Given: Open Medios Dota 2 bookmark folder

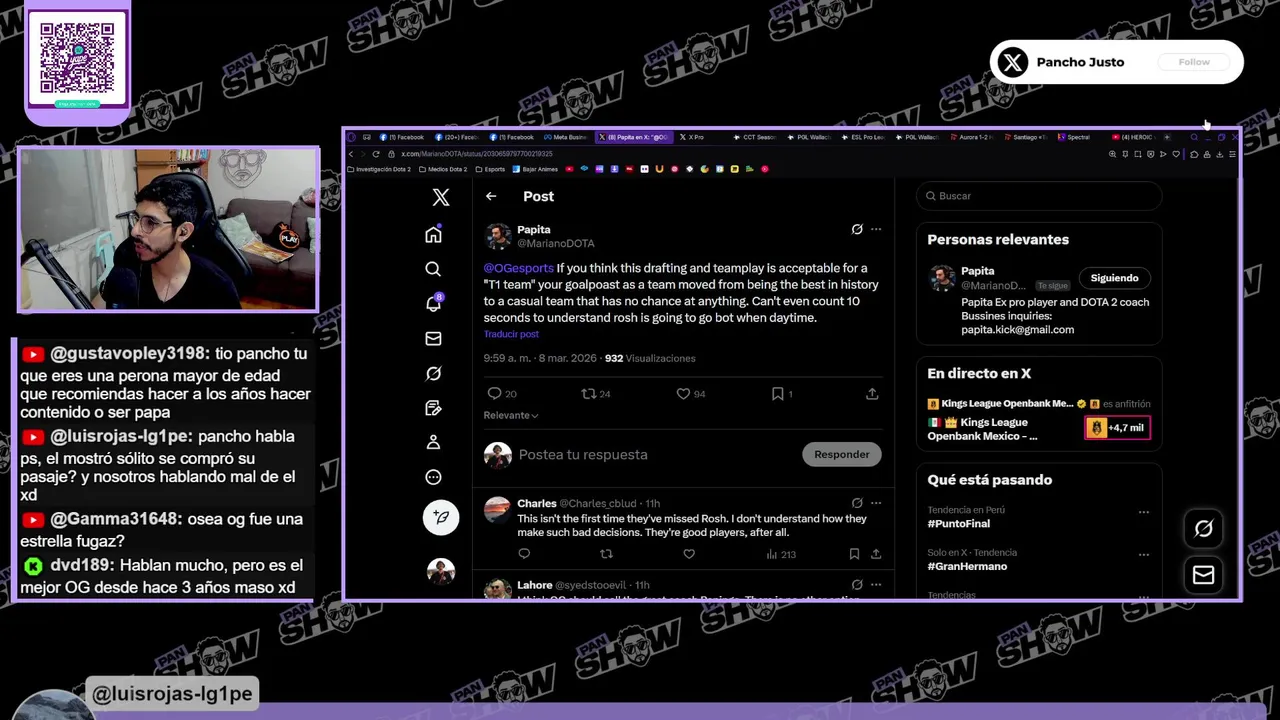Looking at the screenshot, I should [443, 169].
